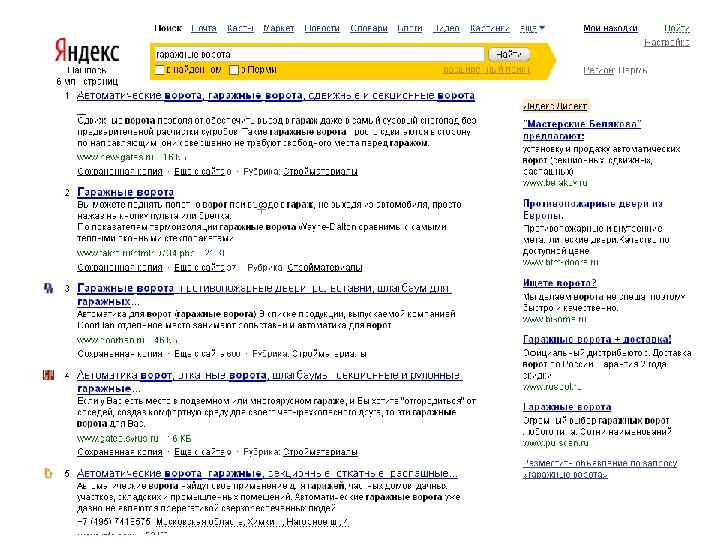Open Стройматериалы rubric under result 1
The width and height of the screenshot is (720, 540).
[x=320, y=171]
